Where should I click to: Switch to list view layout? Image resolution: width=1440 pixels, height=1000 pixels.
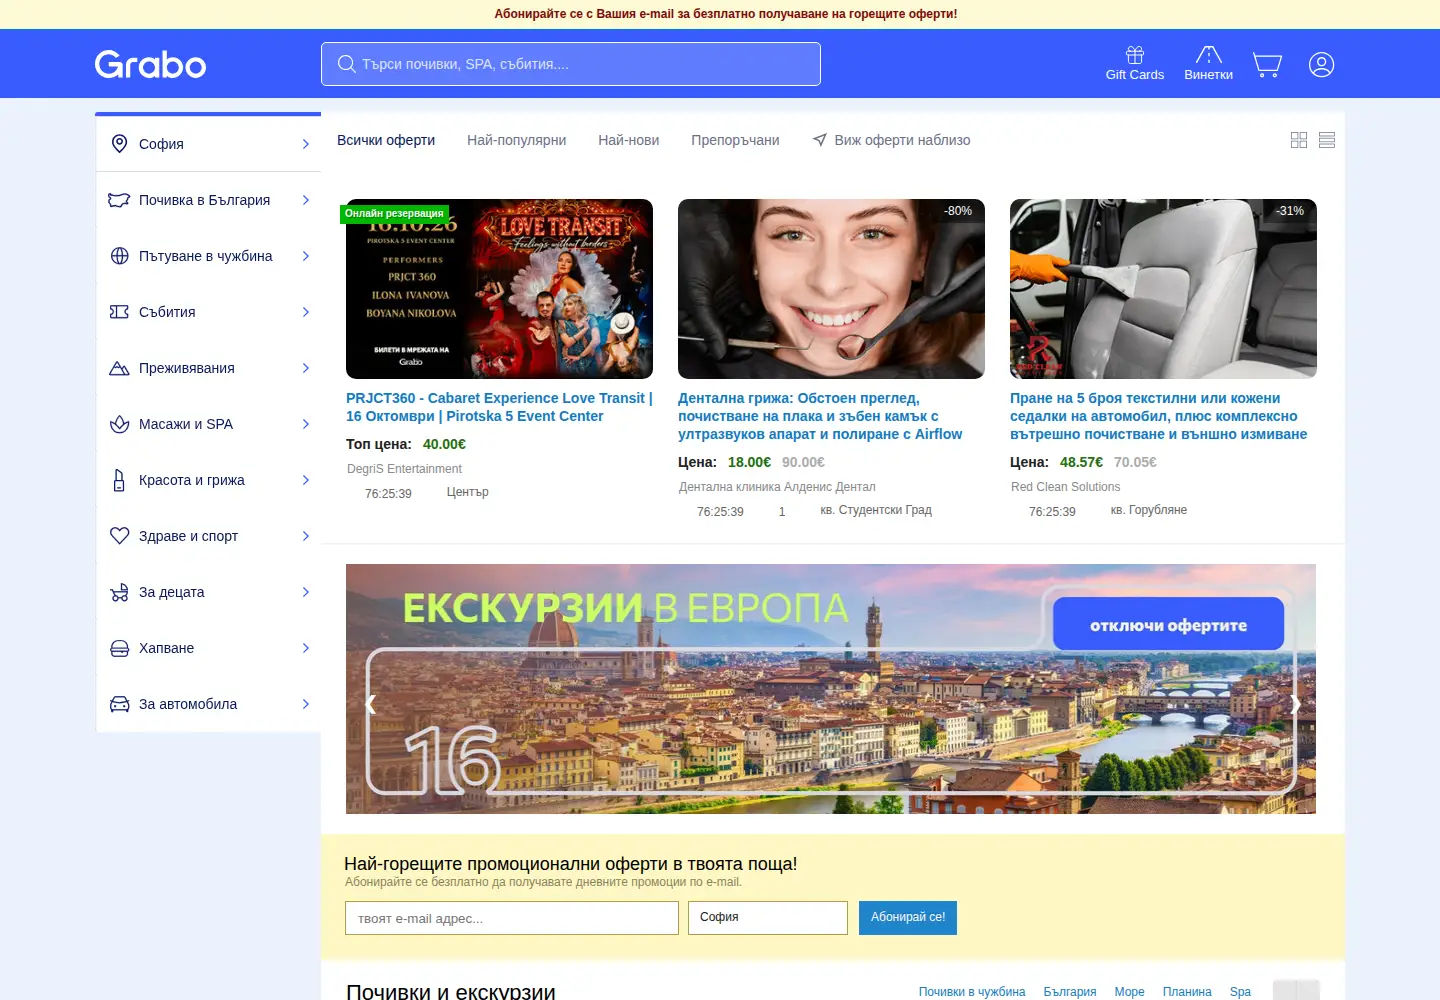coord(1327,140)
